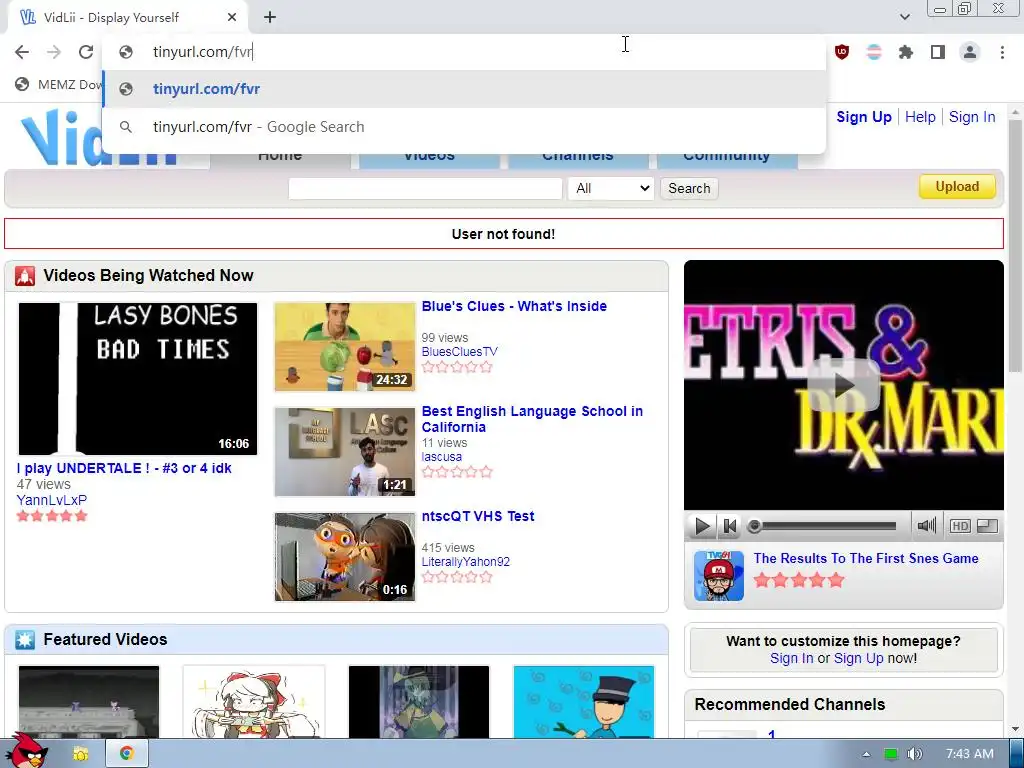This screenshot has height=768, width=1024.
Task: Open the extensions puzzle-piece menu
Action: [906, 52]
